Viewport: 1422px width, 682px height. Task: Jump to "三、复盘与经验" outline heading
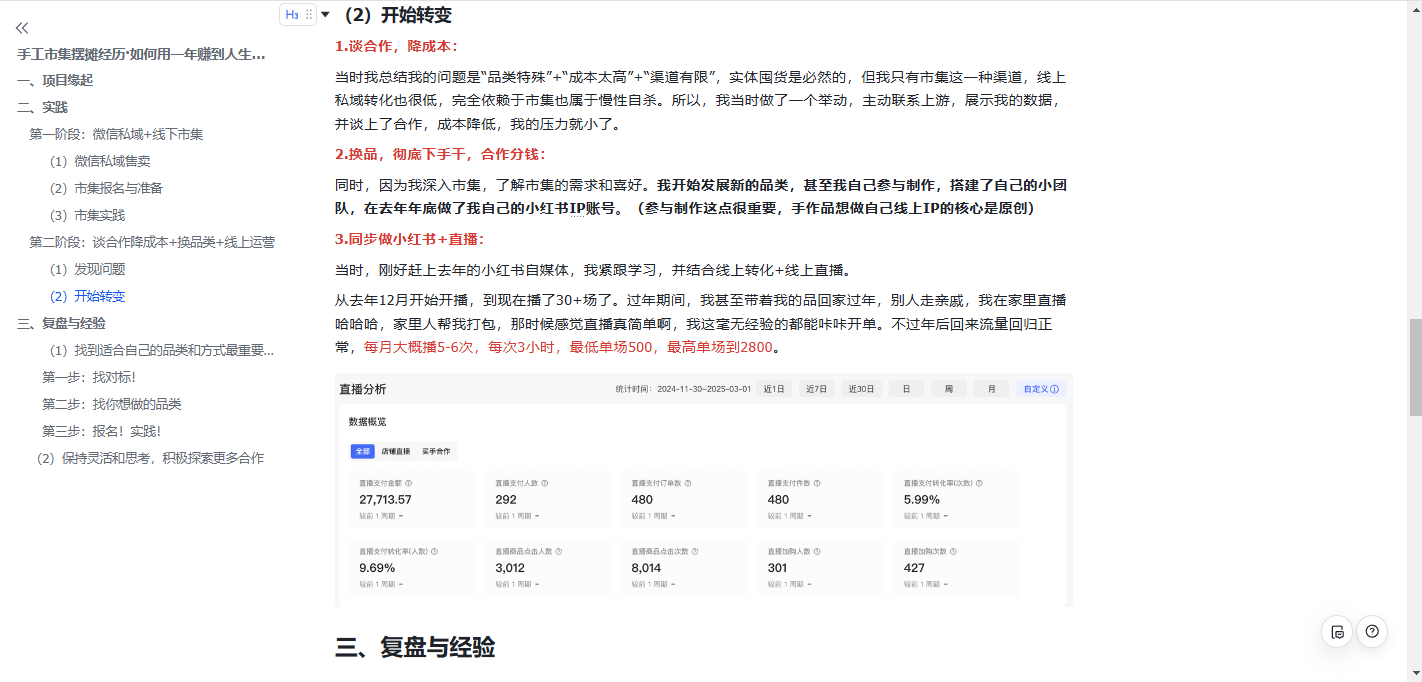tap(61, 323)
